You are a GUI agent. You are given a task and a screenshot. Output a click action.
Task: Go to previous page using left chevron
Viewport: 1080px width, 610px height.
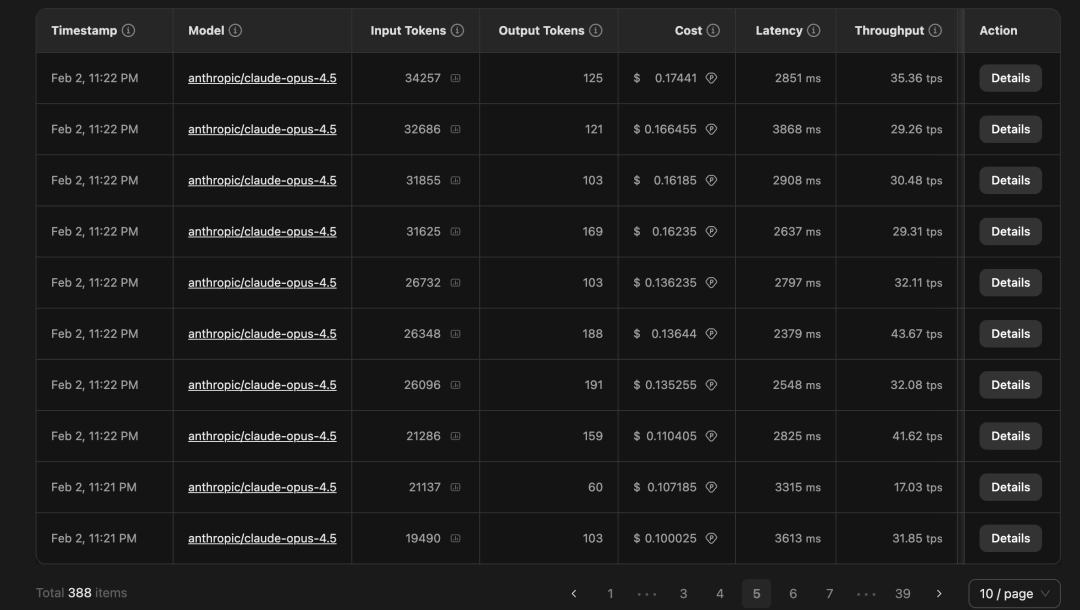coord(574,593)
